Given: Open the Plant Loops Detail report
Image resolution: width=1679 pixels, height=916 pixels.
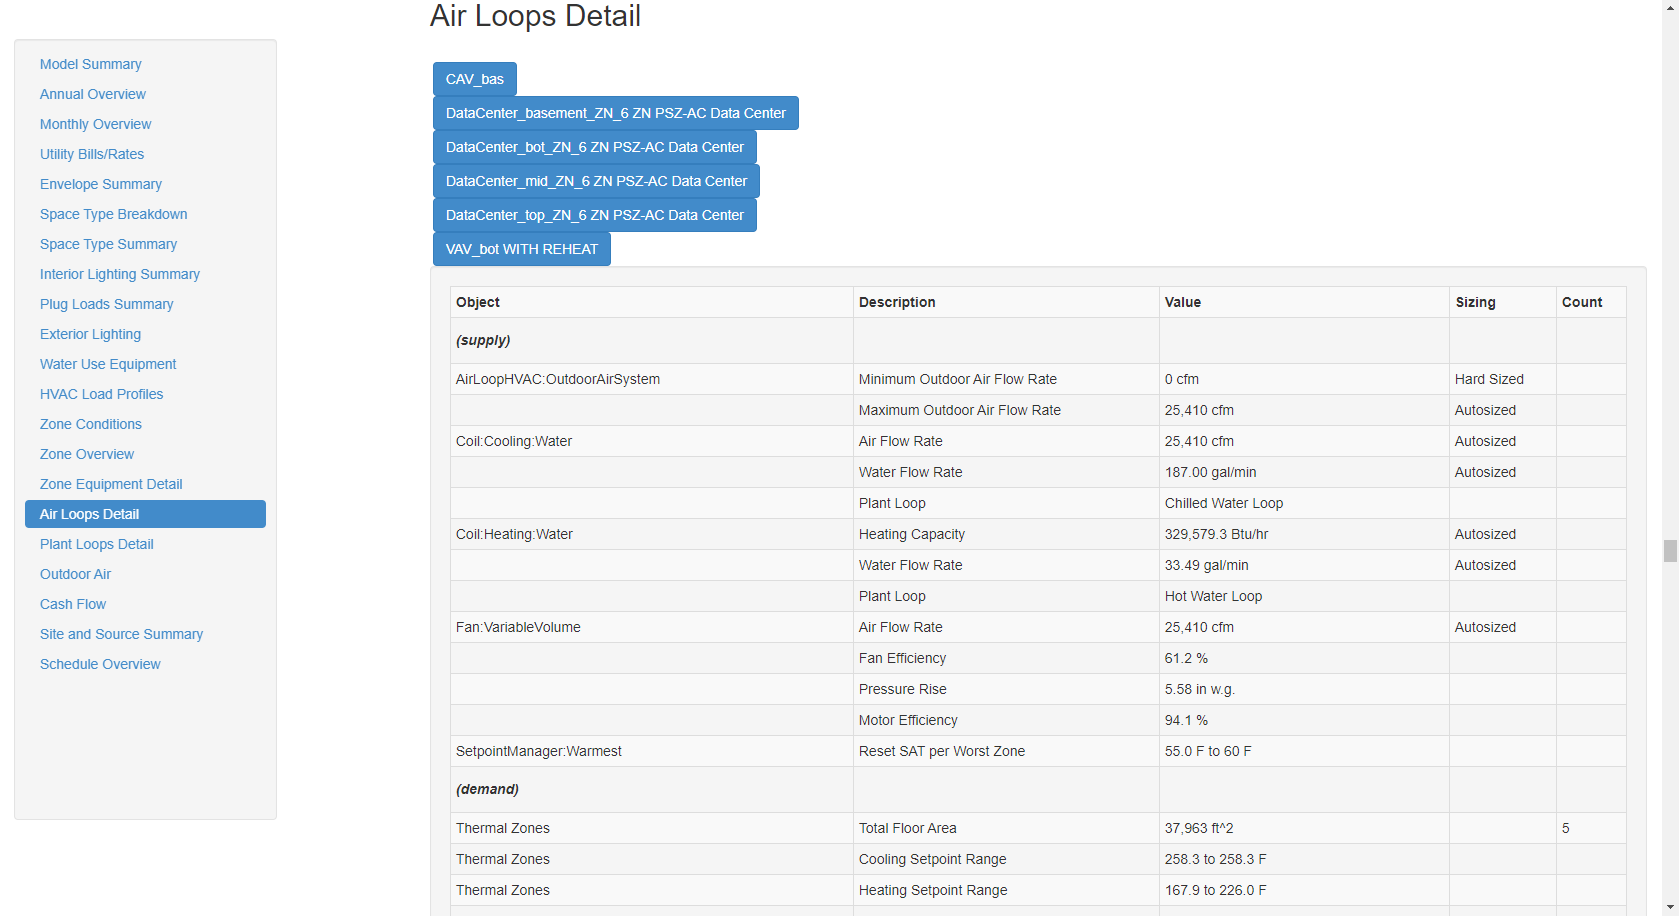Looking at the screenshot, I should pyautogui.click(x=96, y=544).
